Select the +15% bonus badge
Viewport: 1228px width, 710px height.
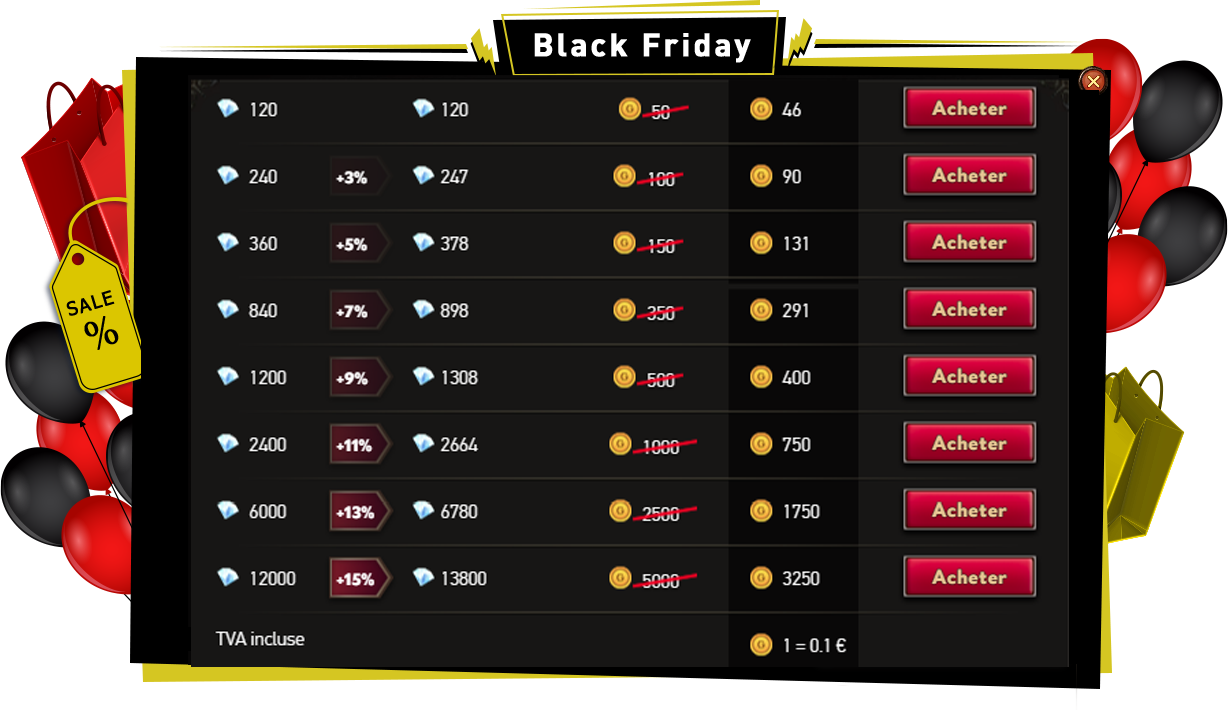click(357, 579)
